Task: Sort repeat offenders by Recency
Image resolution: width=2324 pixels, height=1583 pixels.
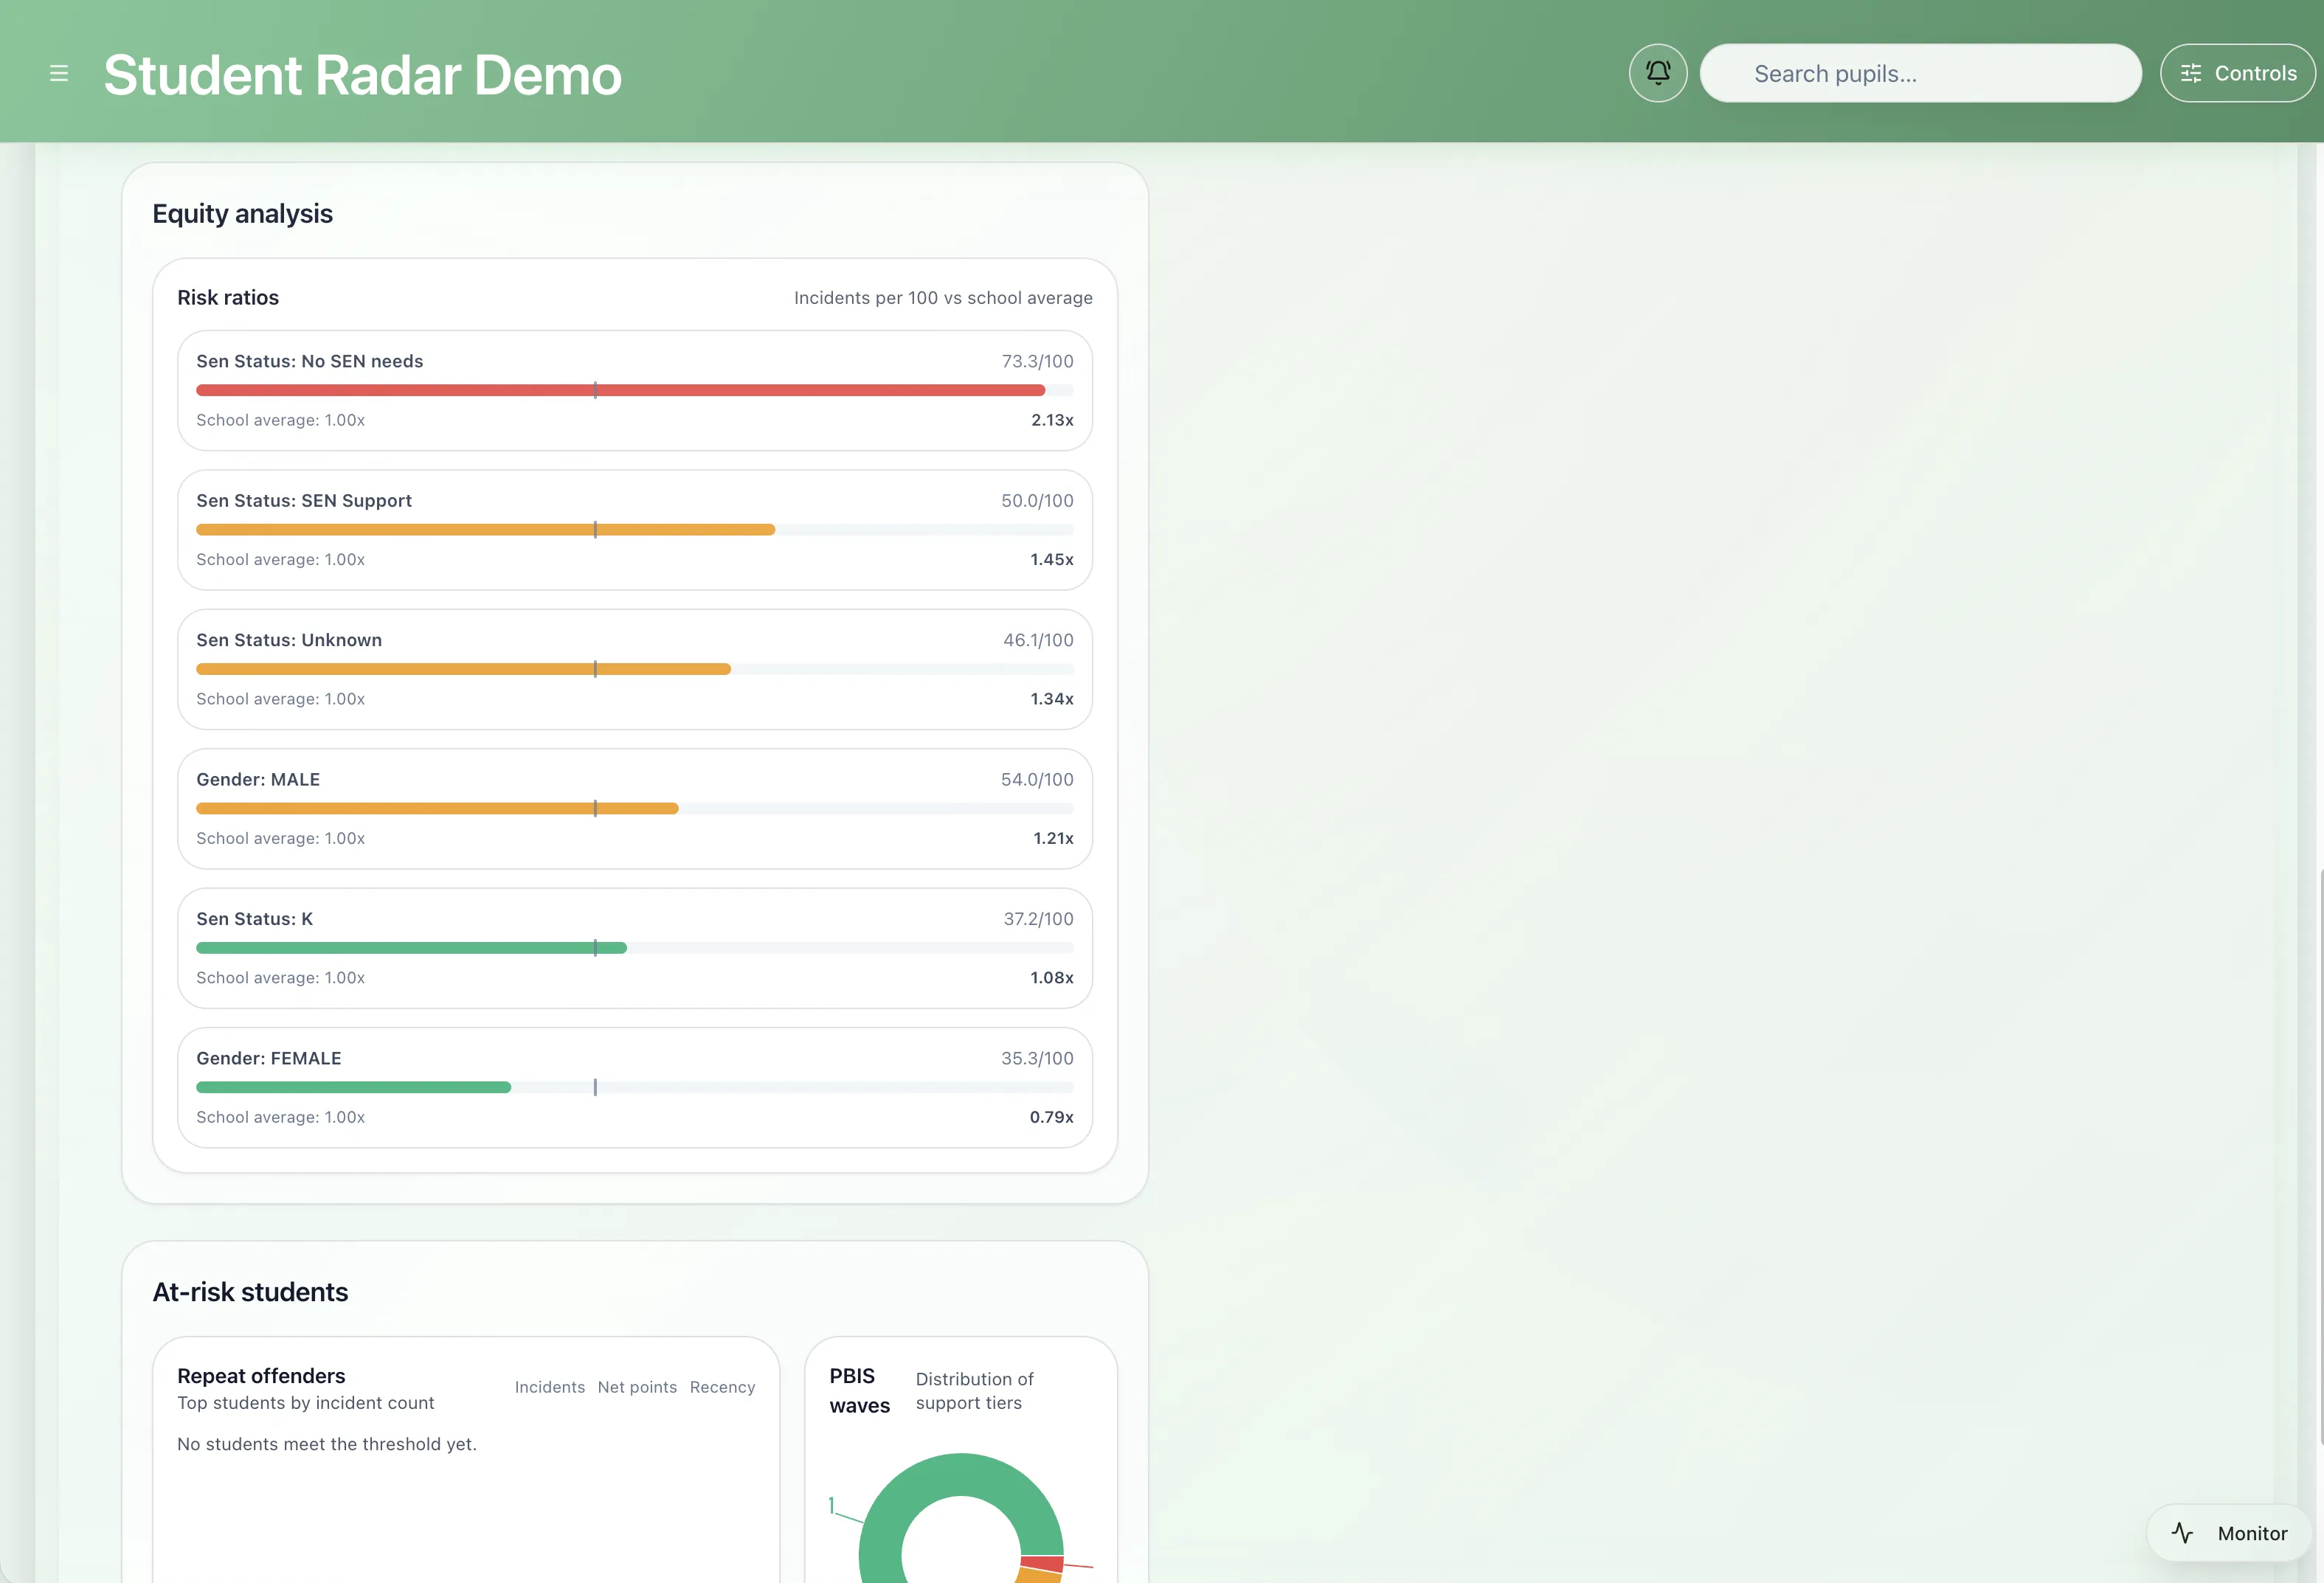Action: coord(721,1387)
